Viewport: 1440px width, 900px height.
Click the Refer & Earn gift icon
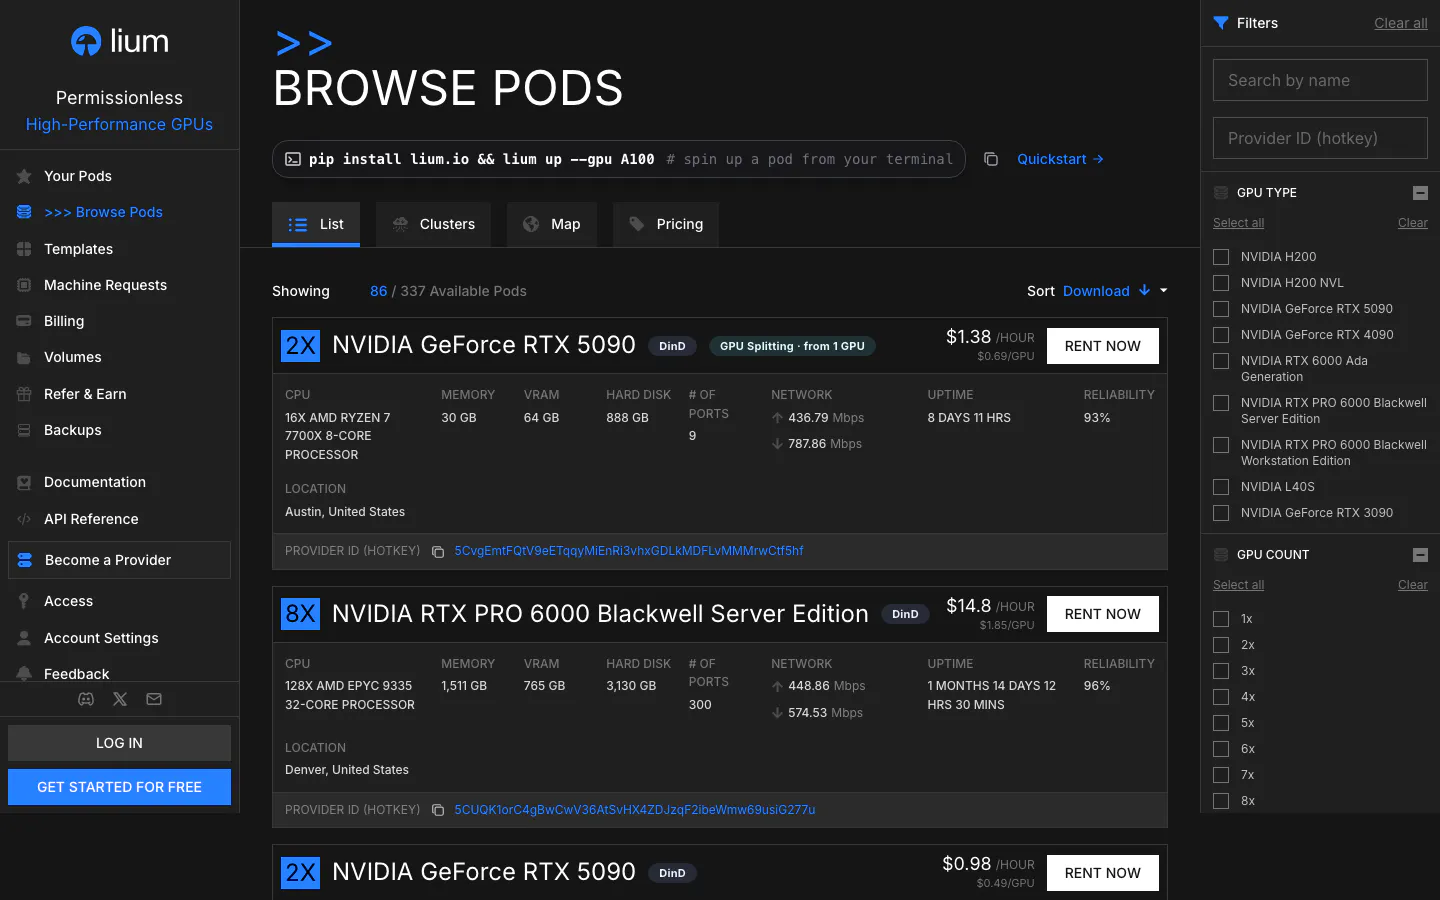click(x=24, y=394)
